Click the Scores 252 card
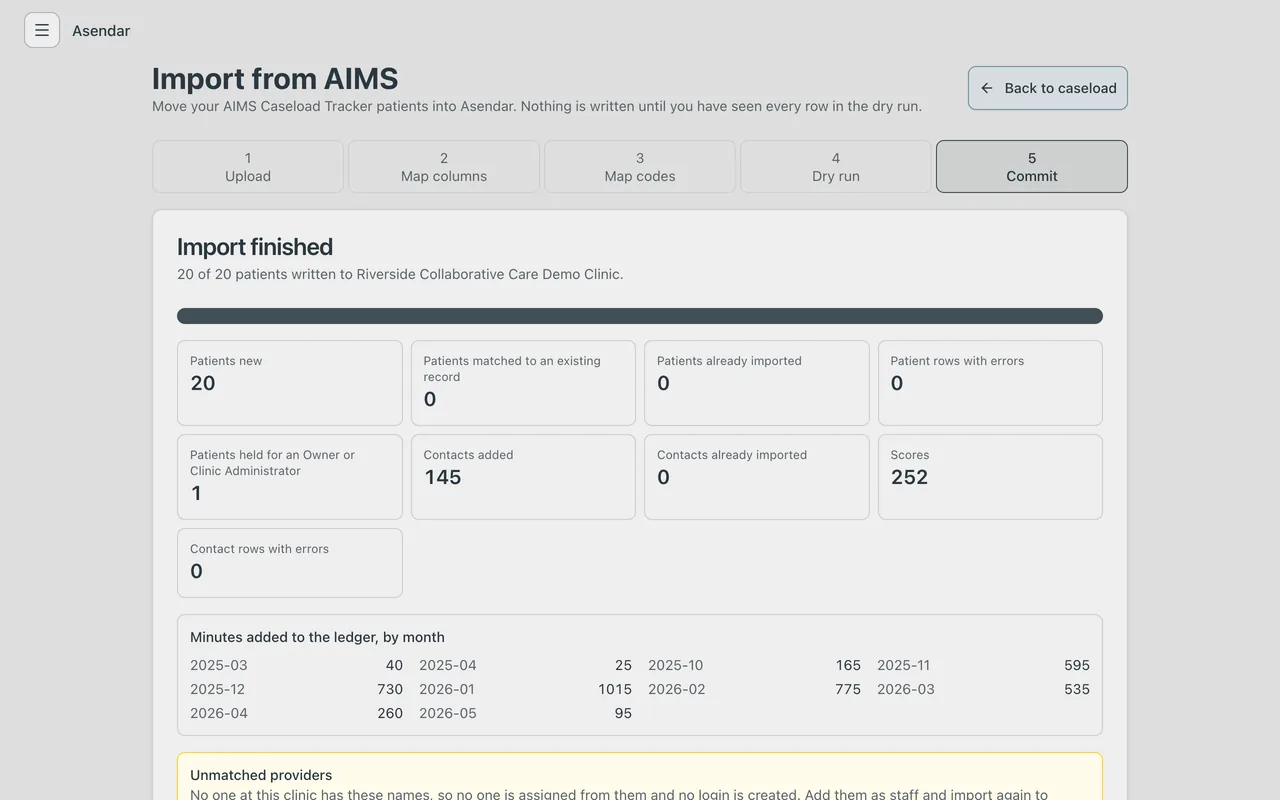This screenshot has width=1280, height=800. [x=990, y=477]
